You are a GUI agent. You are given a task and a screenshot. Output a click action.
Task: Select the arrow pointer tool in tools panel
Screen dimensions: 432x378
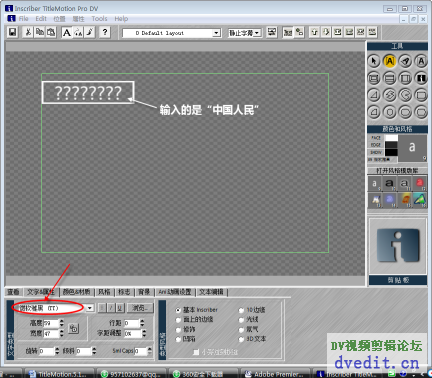tap(374, 61)
